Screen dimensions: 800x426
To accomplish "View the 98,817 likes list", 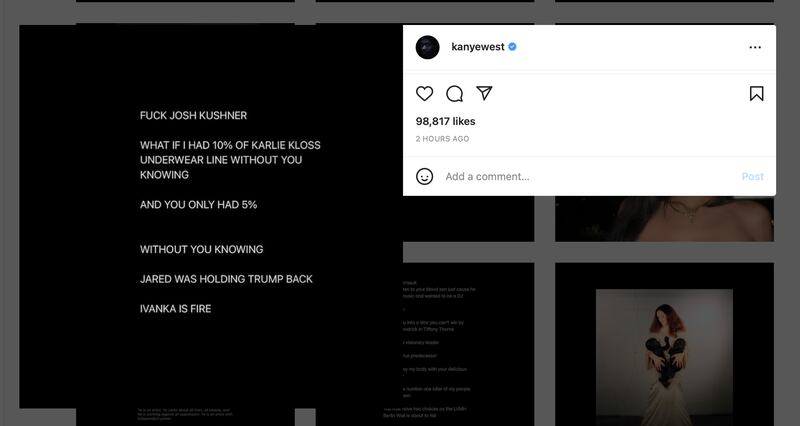I will point(445,121).
